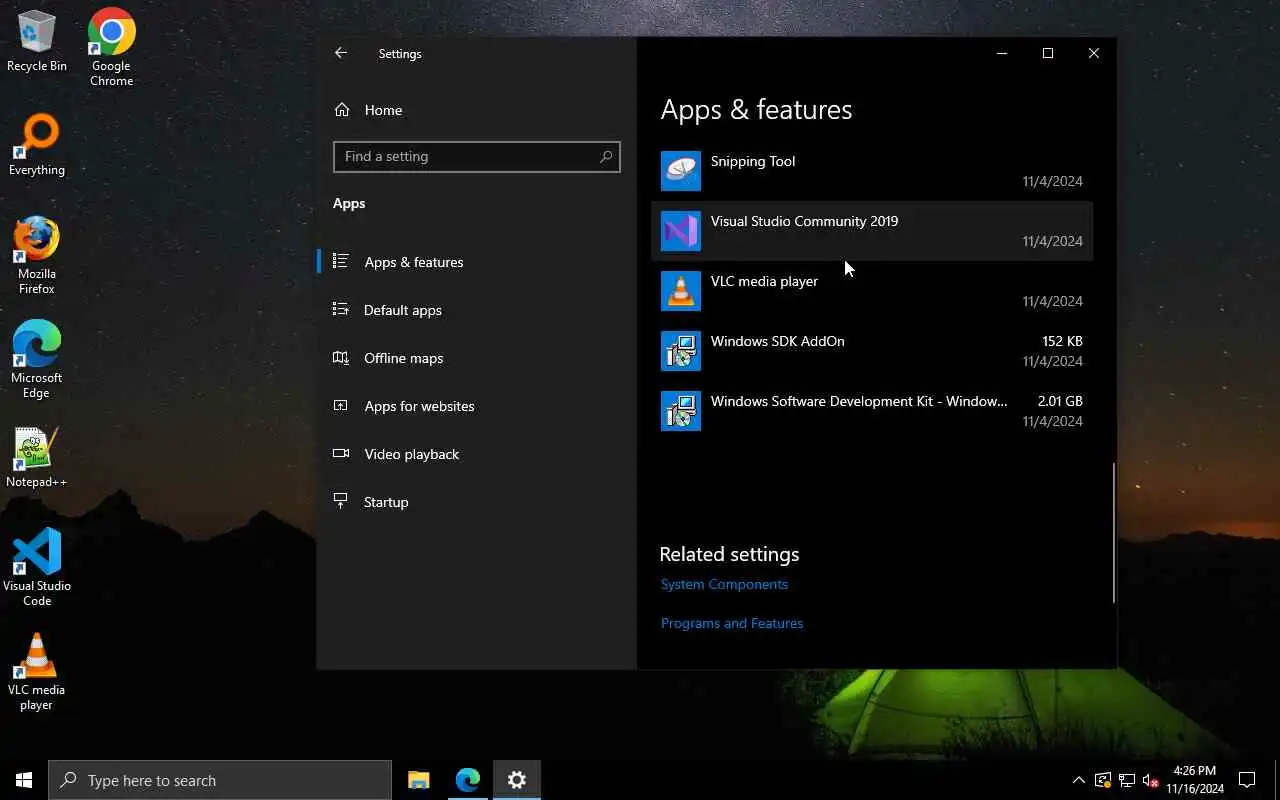Open Offline maps section

(x=476, y=358)
